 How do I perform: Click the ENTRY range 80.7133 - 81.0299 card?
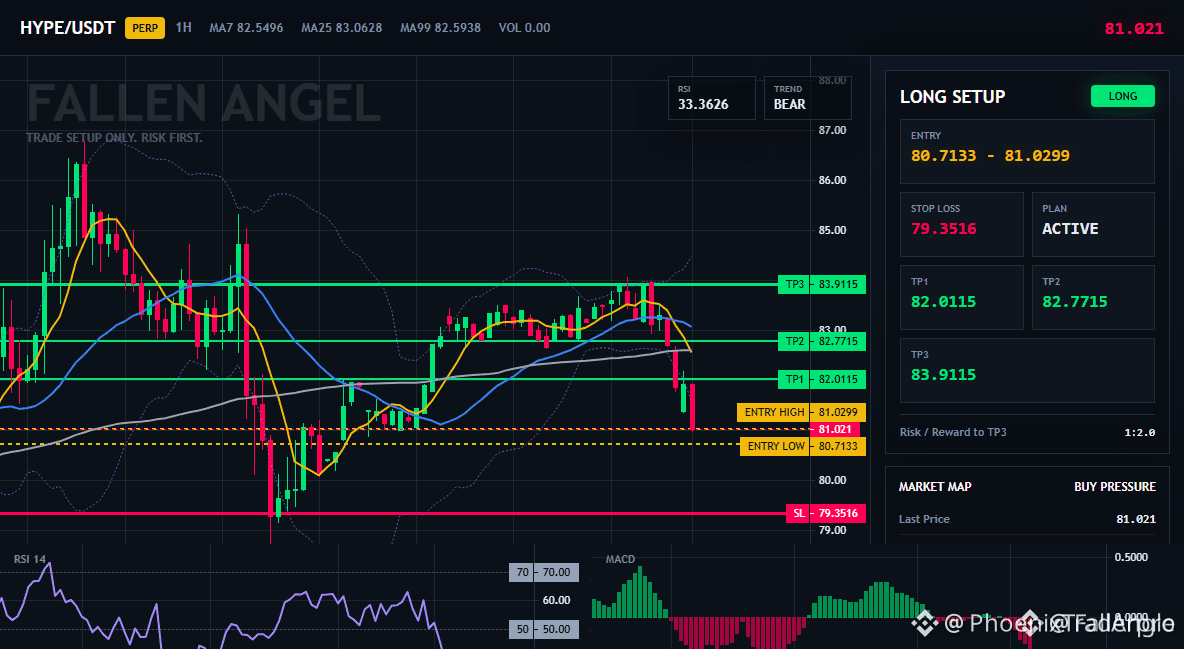1027,151
